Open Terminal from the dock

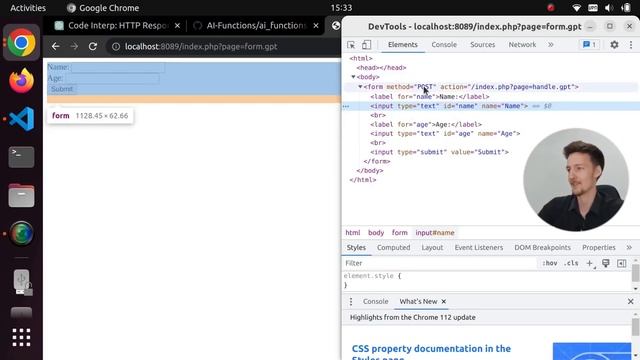[21, 157]
